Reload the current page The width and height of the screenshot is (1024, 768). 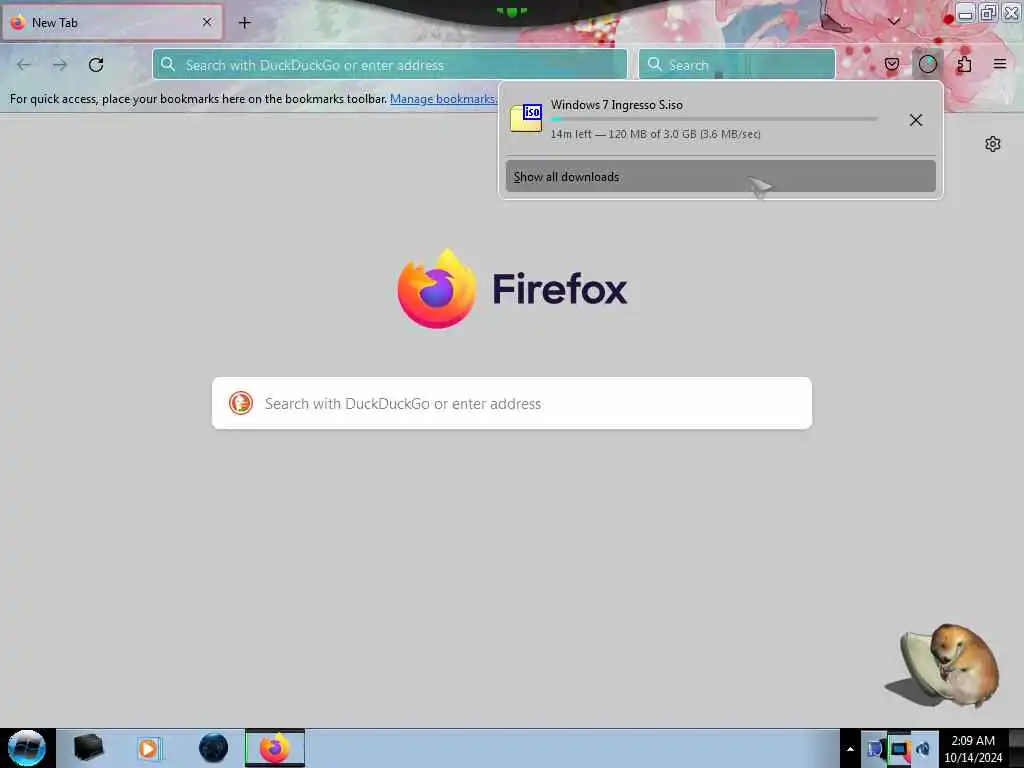(96, 65)
